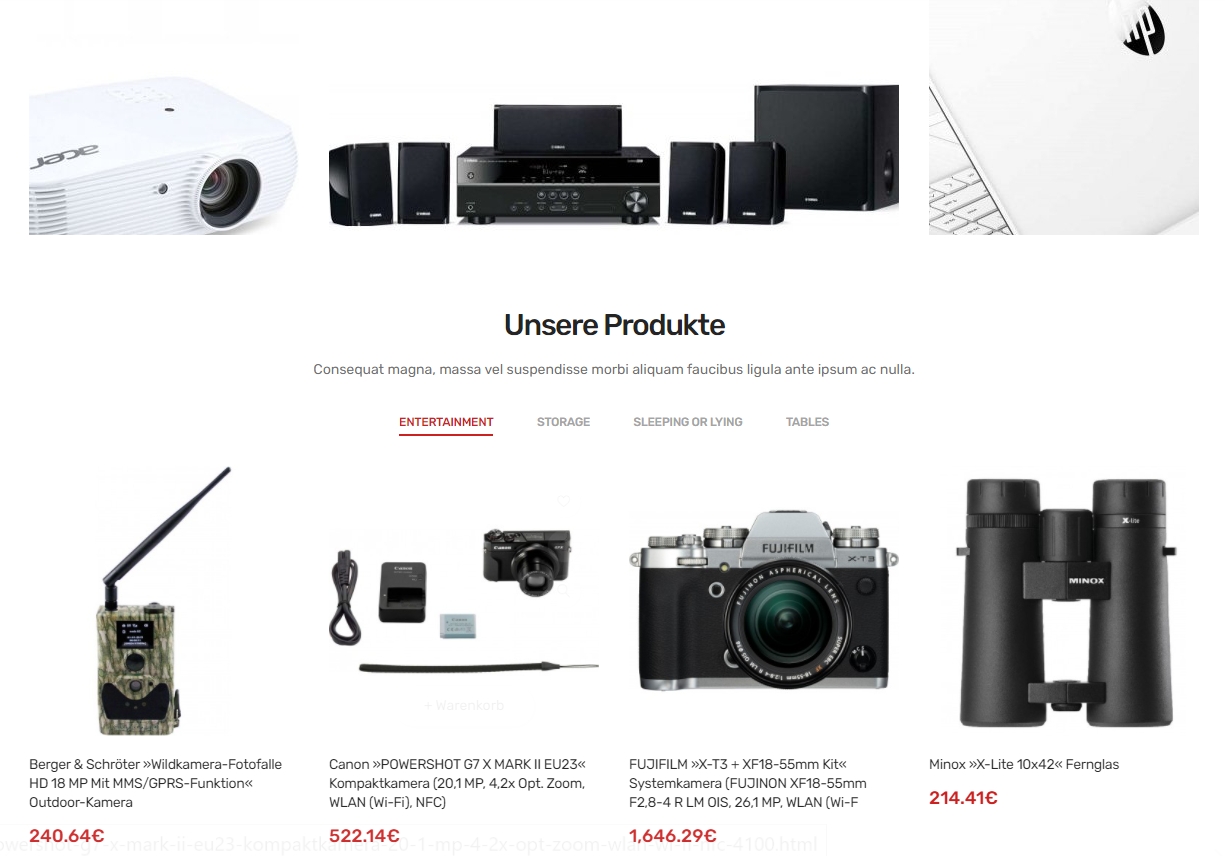Open the Acer projector banner image

coord(164,117)
